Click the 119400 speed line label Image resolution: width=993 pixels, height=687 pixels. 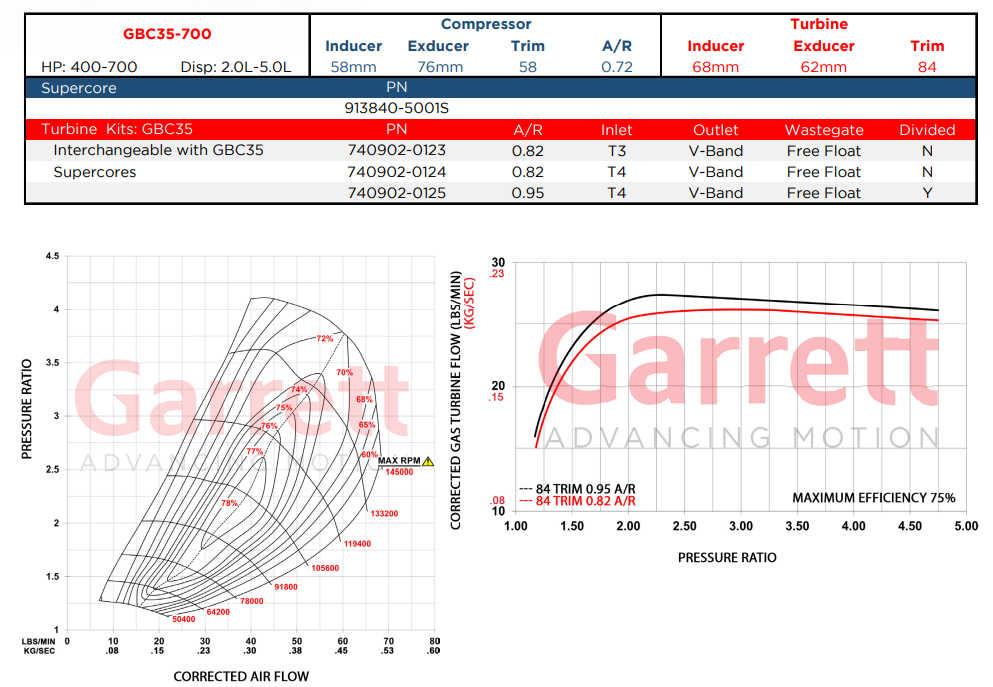[357, 544]
